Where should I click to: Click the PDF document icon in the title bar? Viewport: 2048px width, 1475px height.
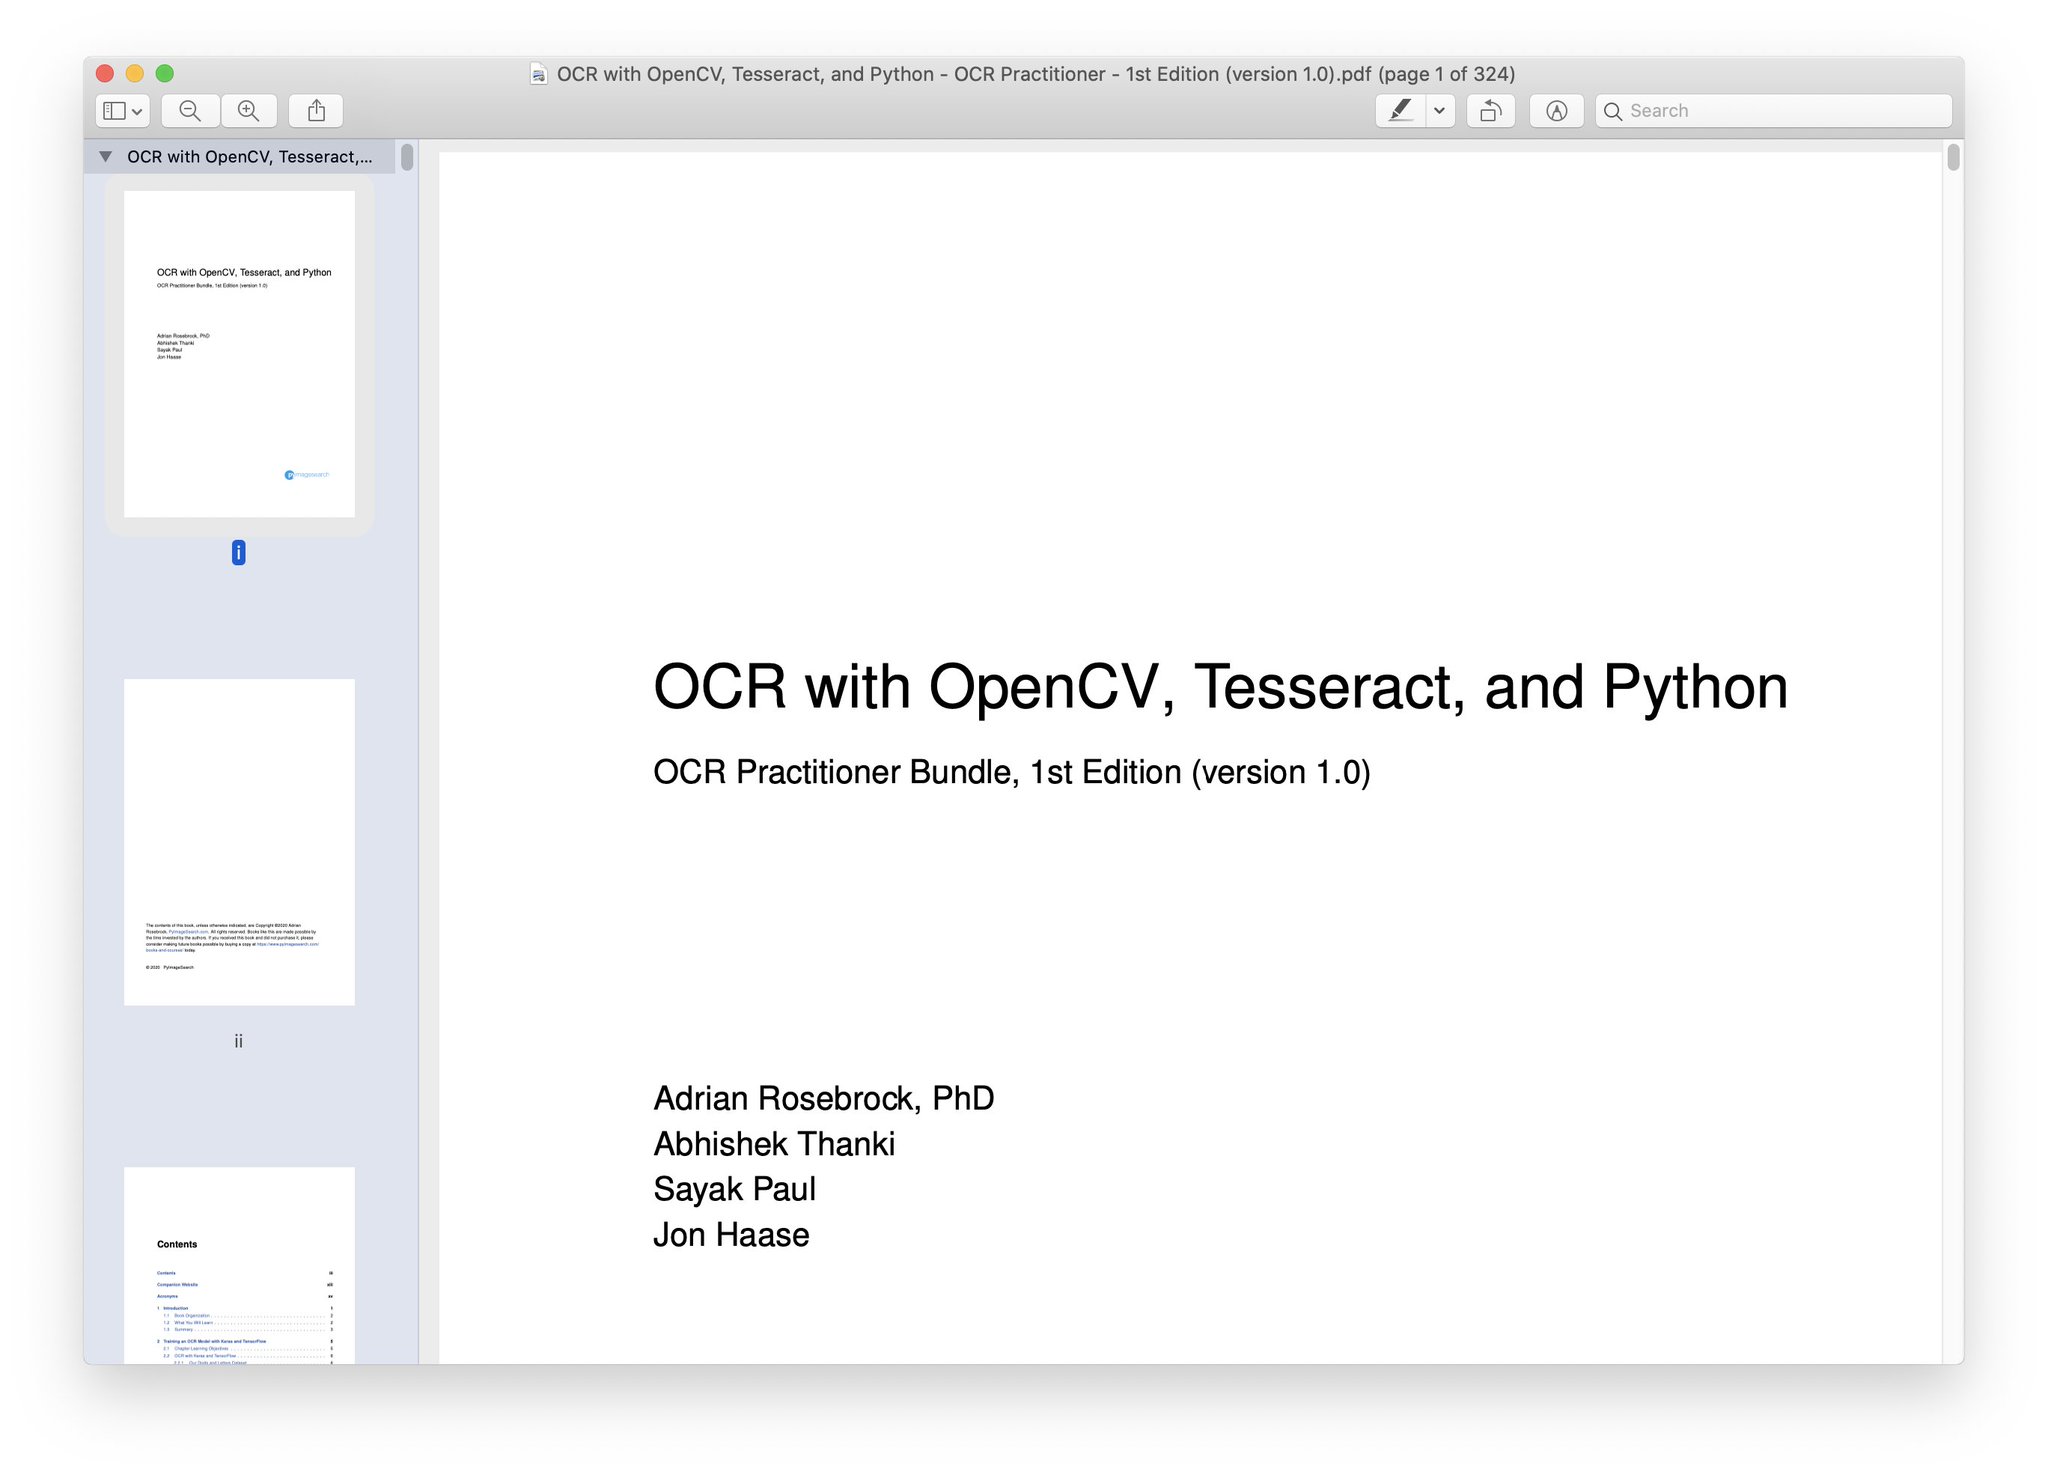[x=538, y=74]
